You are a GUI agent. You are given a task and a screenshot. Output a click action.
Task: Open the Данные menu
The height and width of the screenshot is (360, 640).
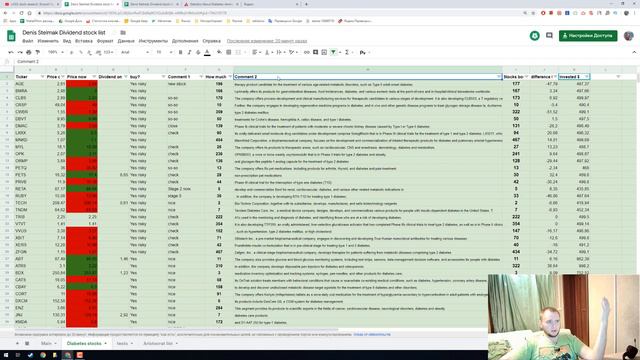coord(126,41)
